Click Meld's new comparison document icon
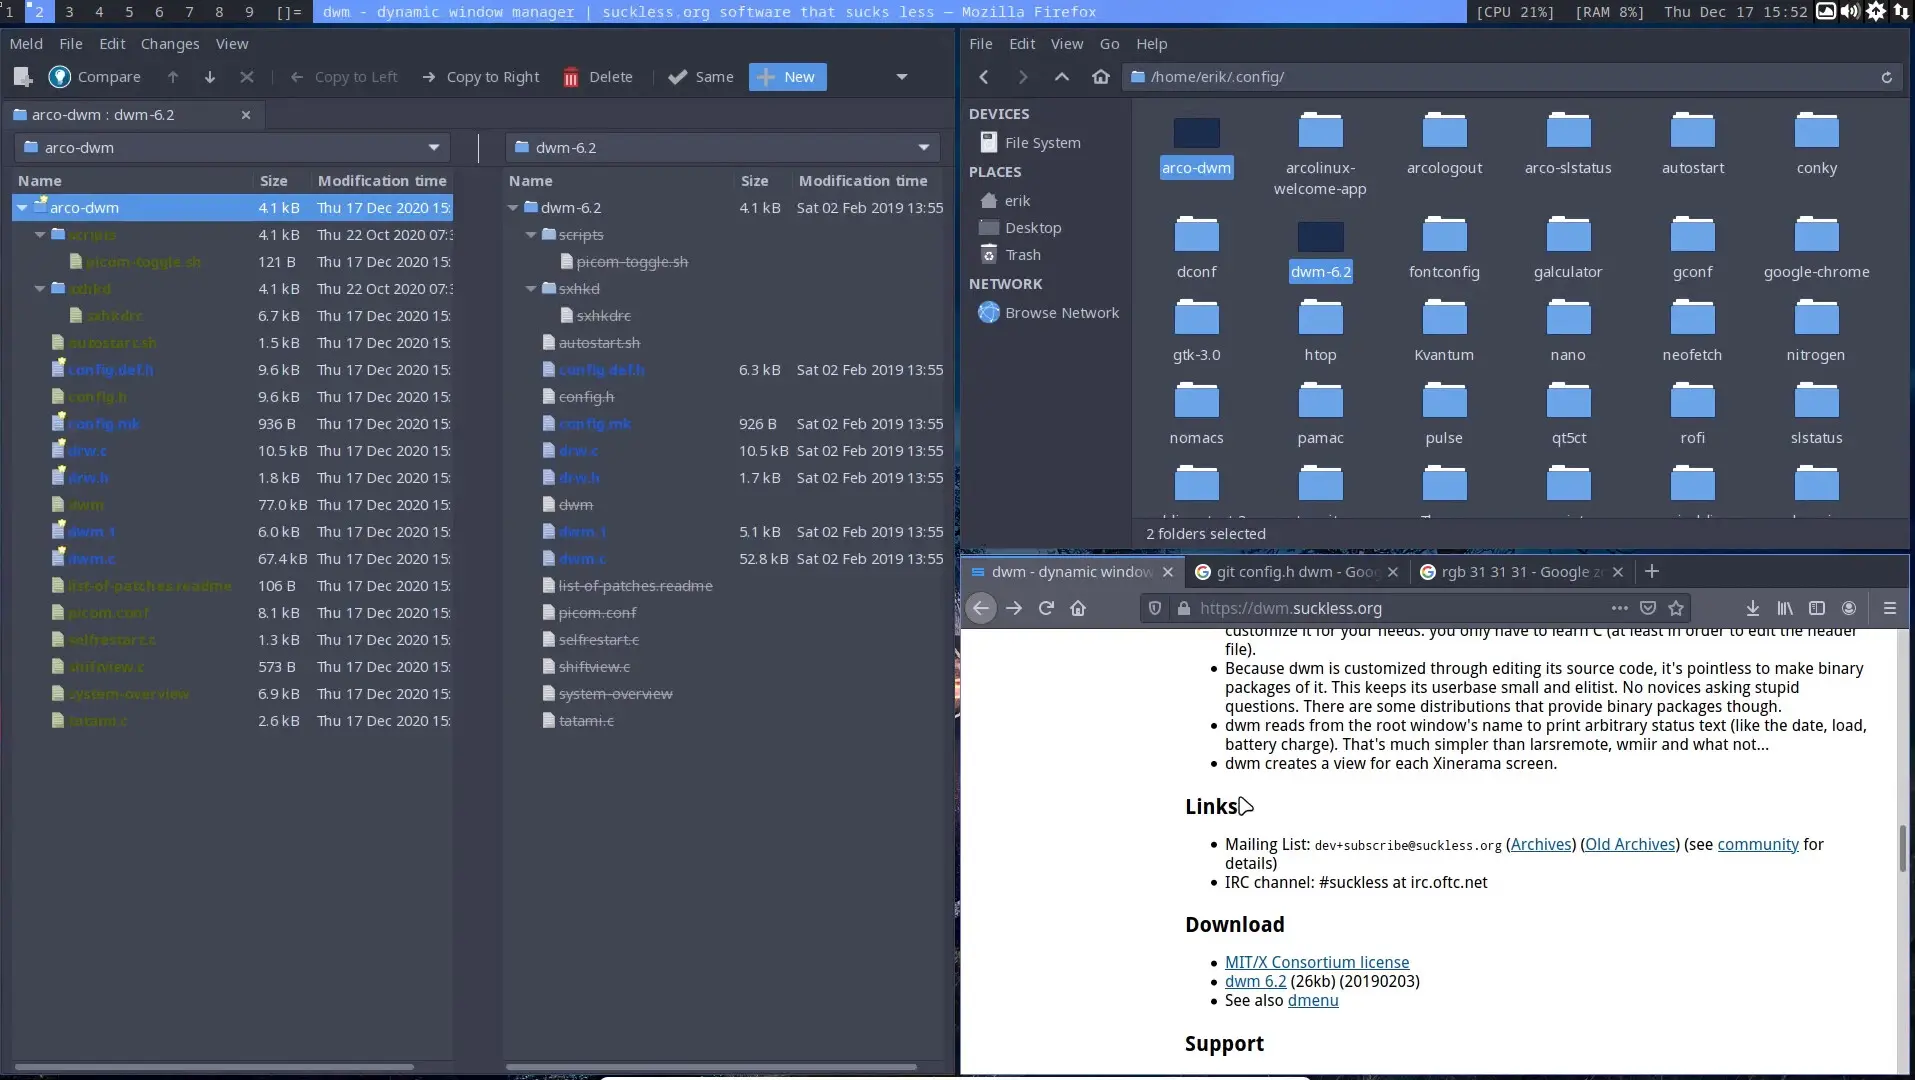The image size is (1915, 1080). point(23,77)
